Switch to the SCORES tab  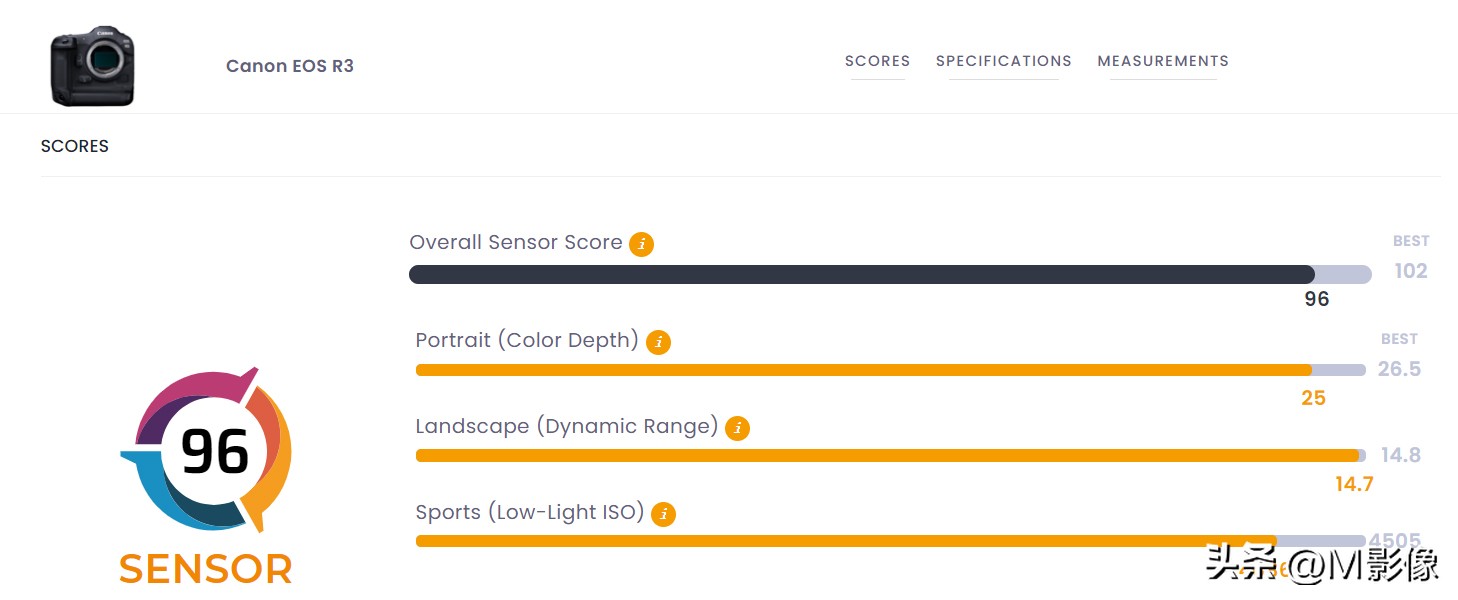point(877,61)
